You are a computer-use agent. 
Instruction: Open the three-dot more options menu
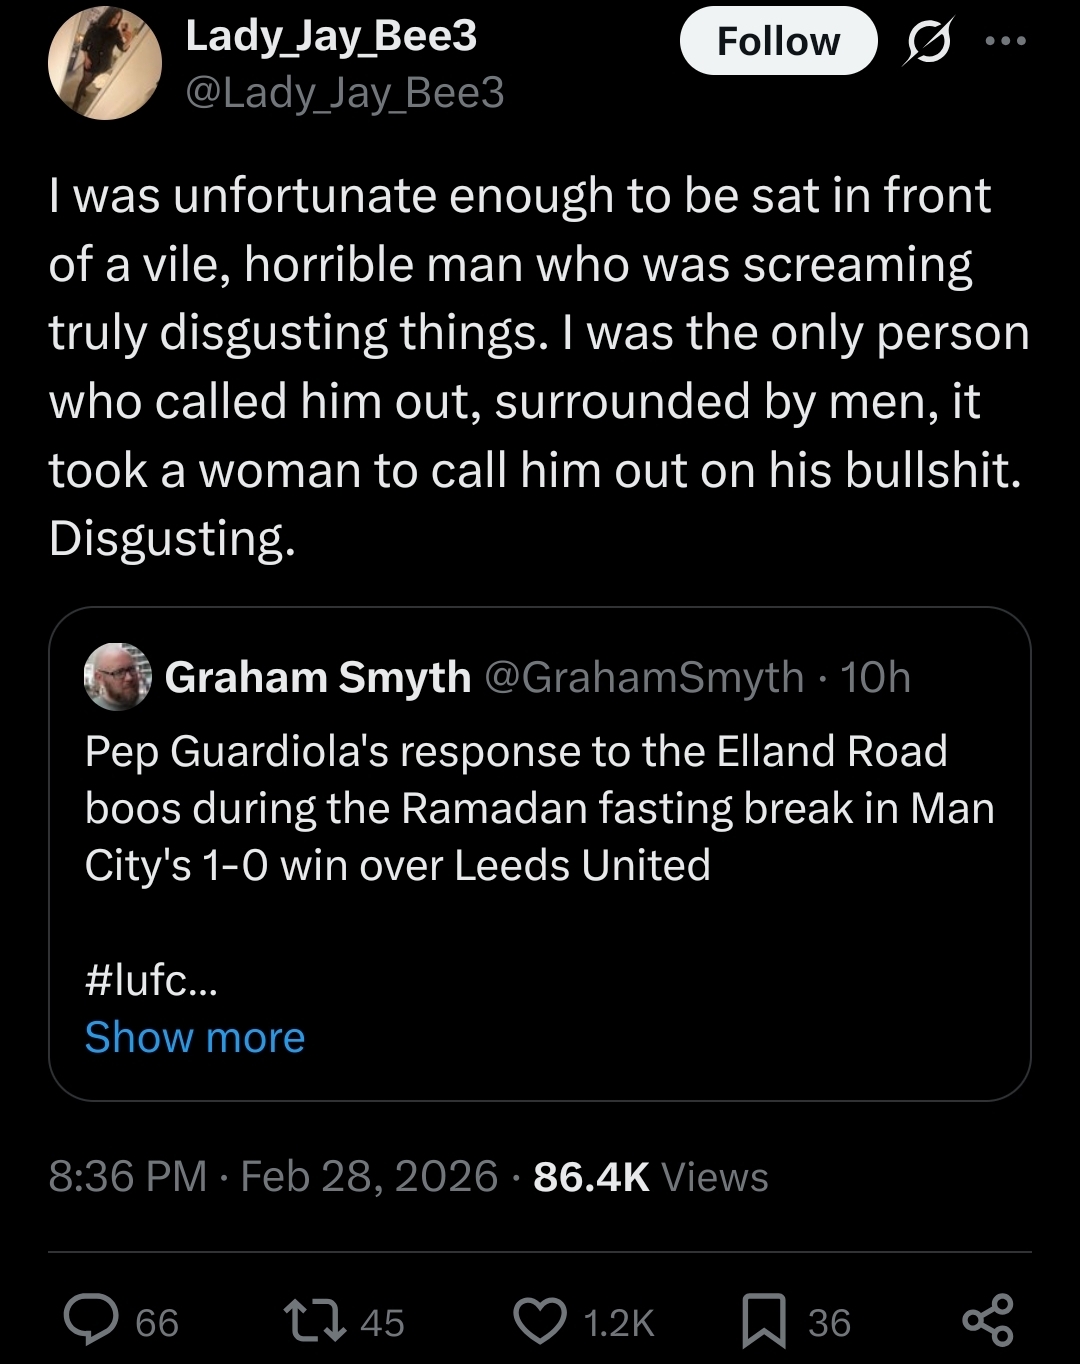1005,41
